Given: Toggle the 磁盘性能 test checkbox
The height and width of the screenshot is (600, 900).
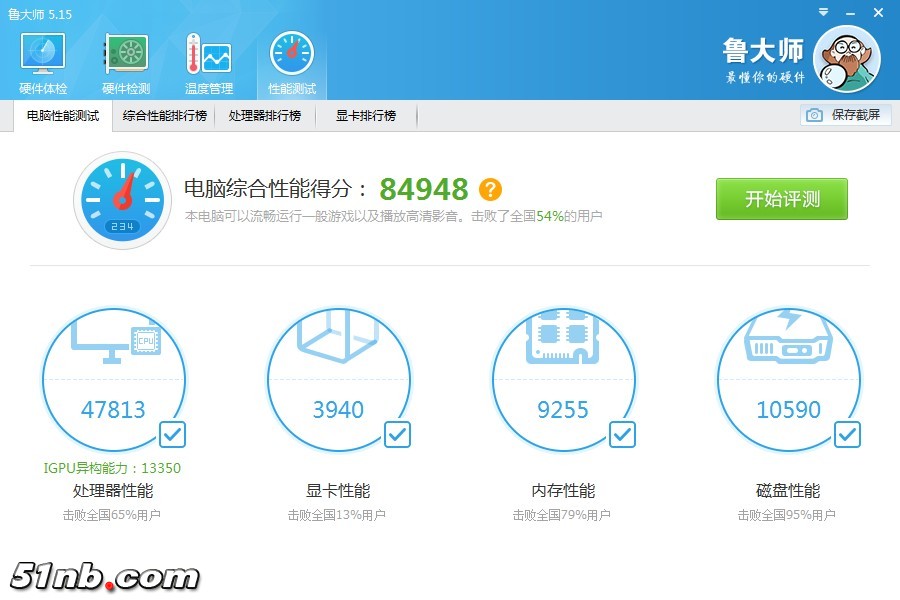Looking at the screenshot, I should point(847,434).
